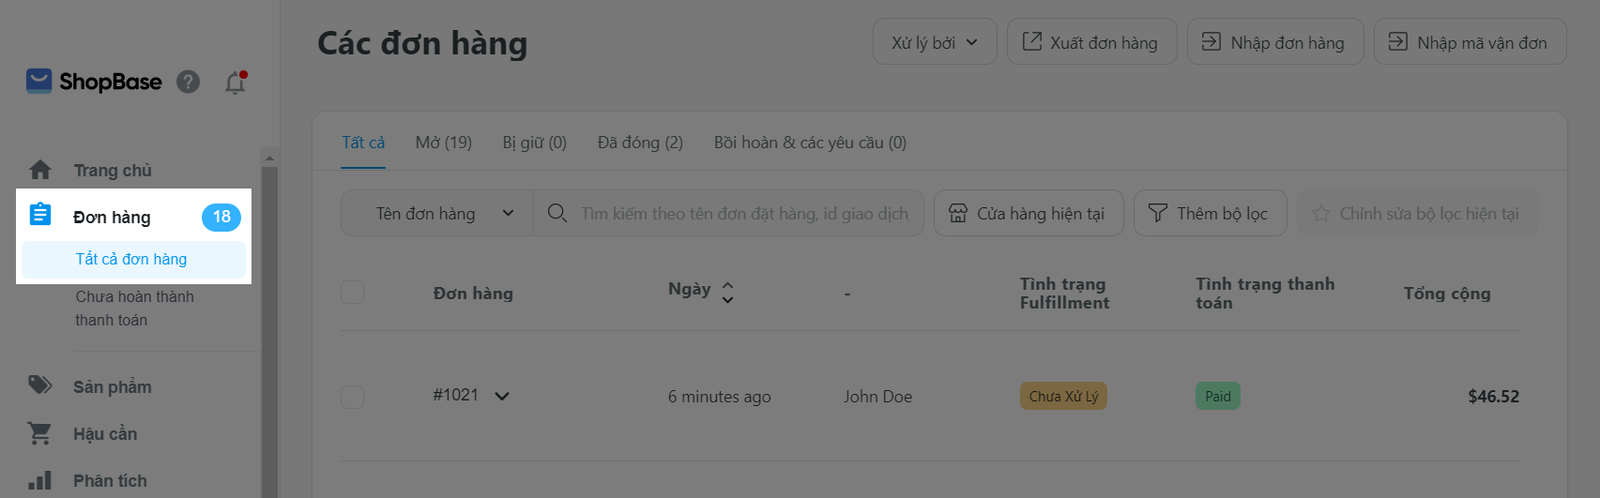Select checkbox for order #1021
This screenshot has height=498, width=1600.
click(x=352, y=396)
